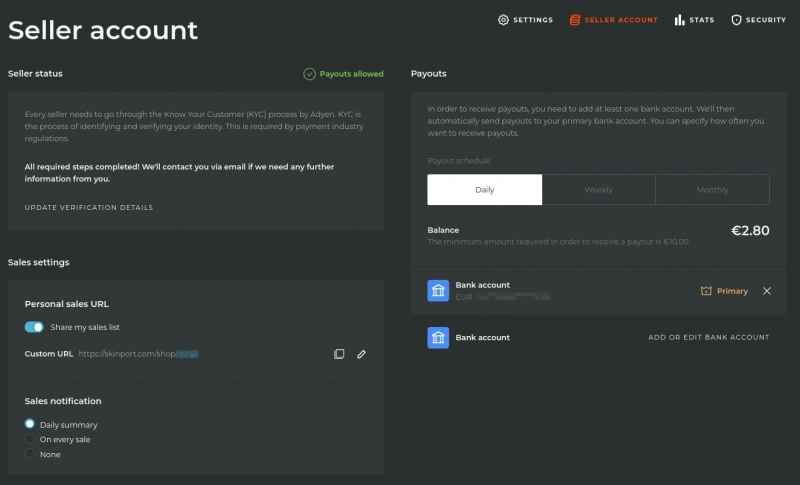Click the Payout schedule label

pyautogui.click(x=459, y=161)
